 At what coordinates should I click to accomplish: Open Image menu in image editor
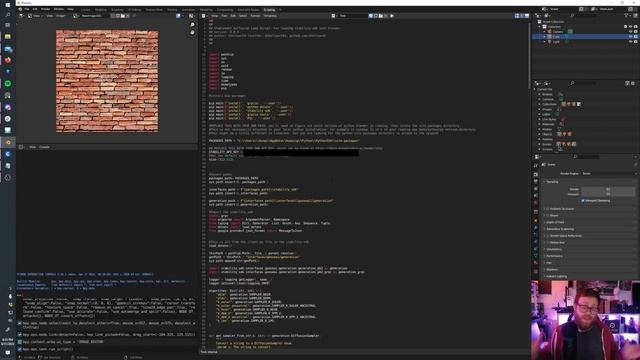[60, 16]
